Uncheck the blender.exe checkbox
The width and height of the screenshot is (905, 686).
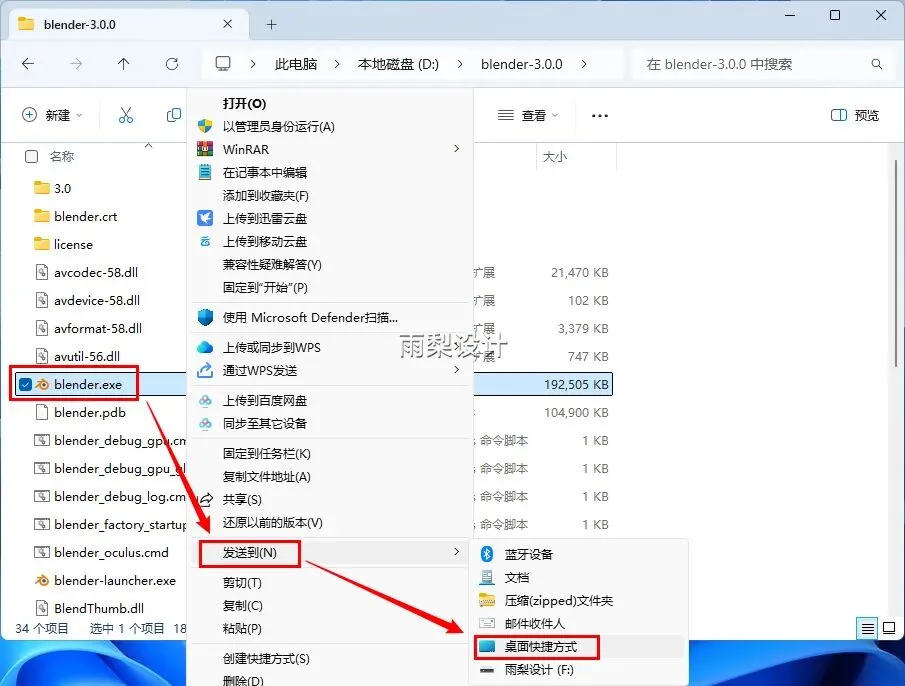click(25, 384)
